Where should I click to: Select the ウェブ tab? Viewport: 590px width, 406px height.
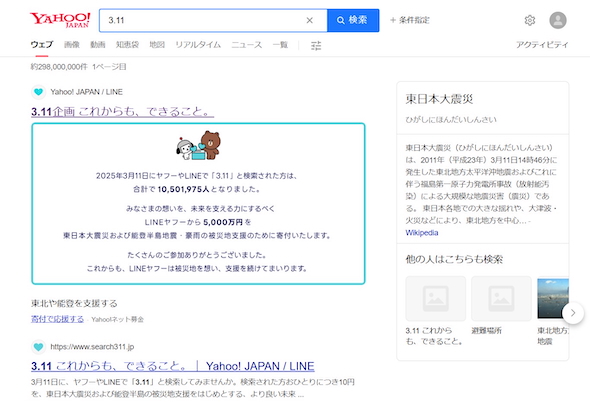(x=42, y=45)
